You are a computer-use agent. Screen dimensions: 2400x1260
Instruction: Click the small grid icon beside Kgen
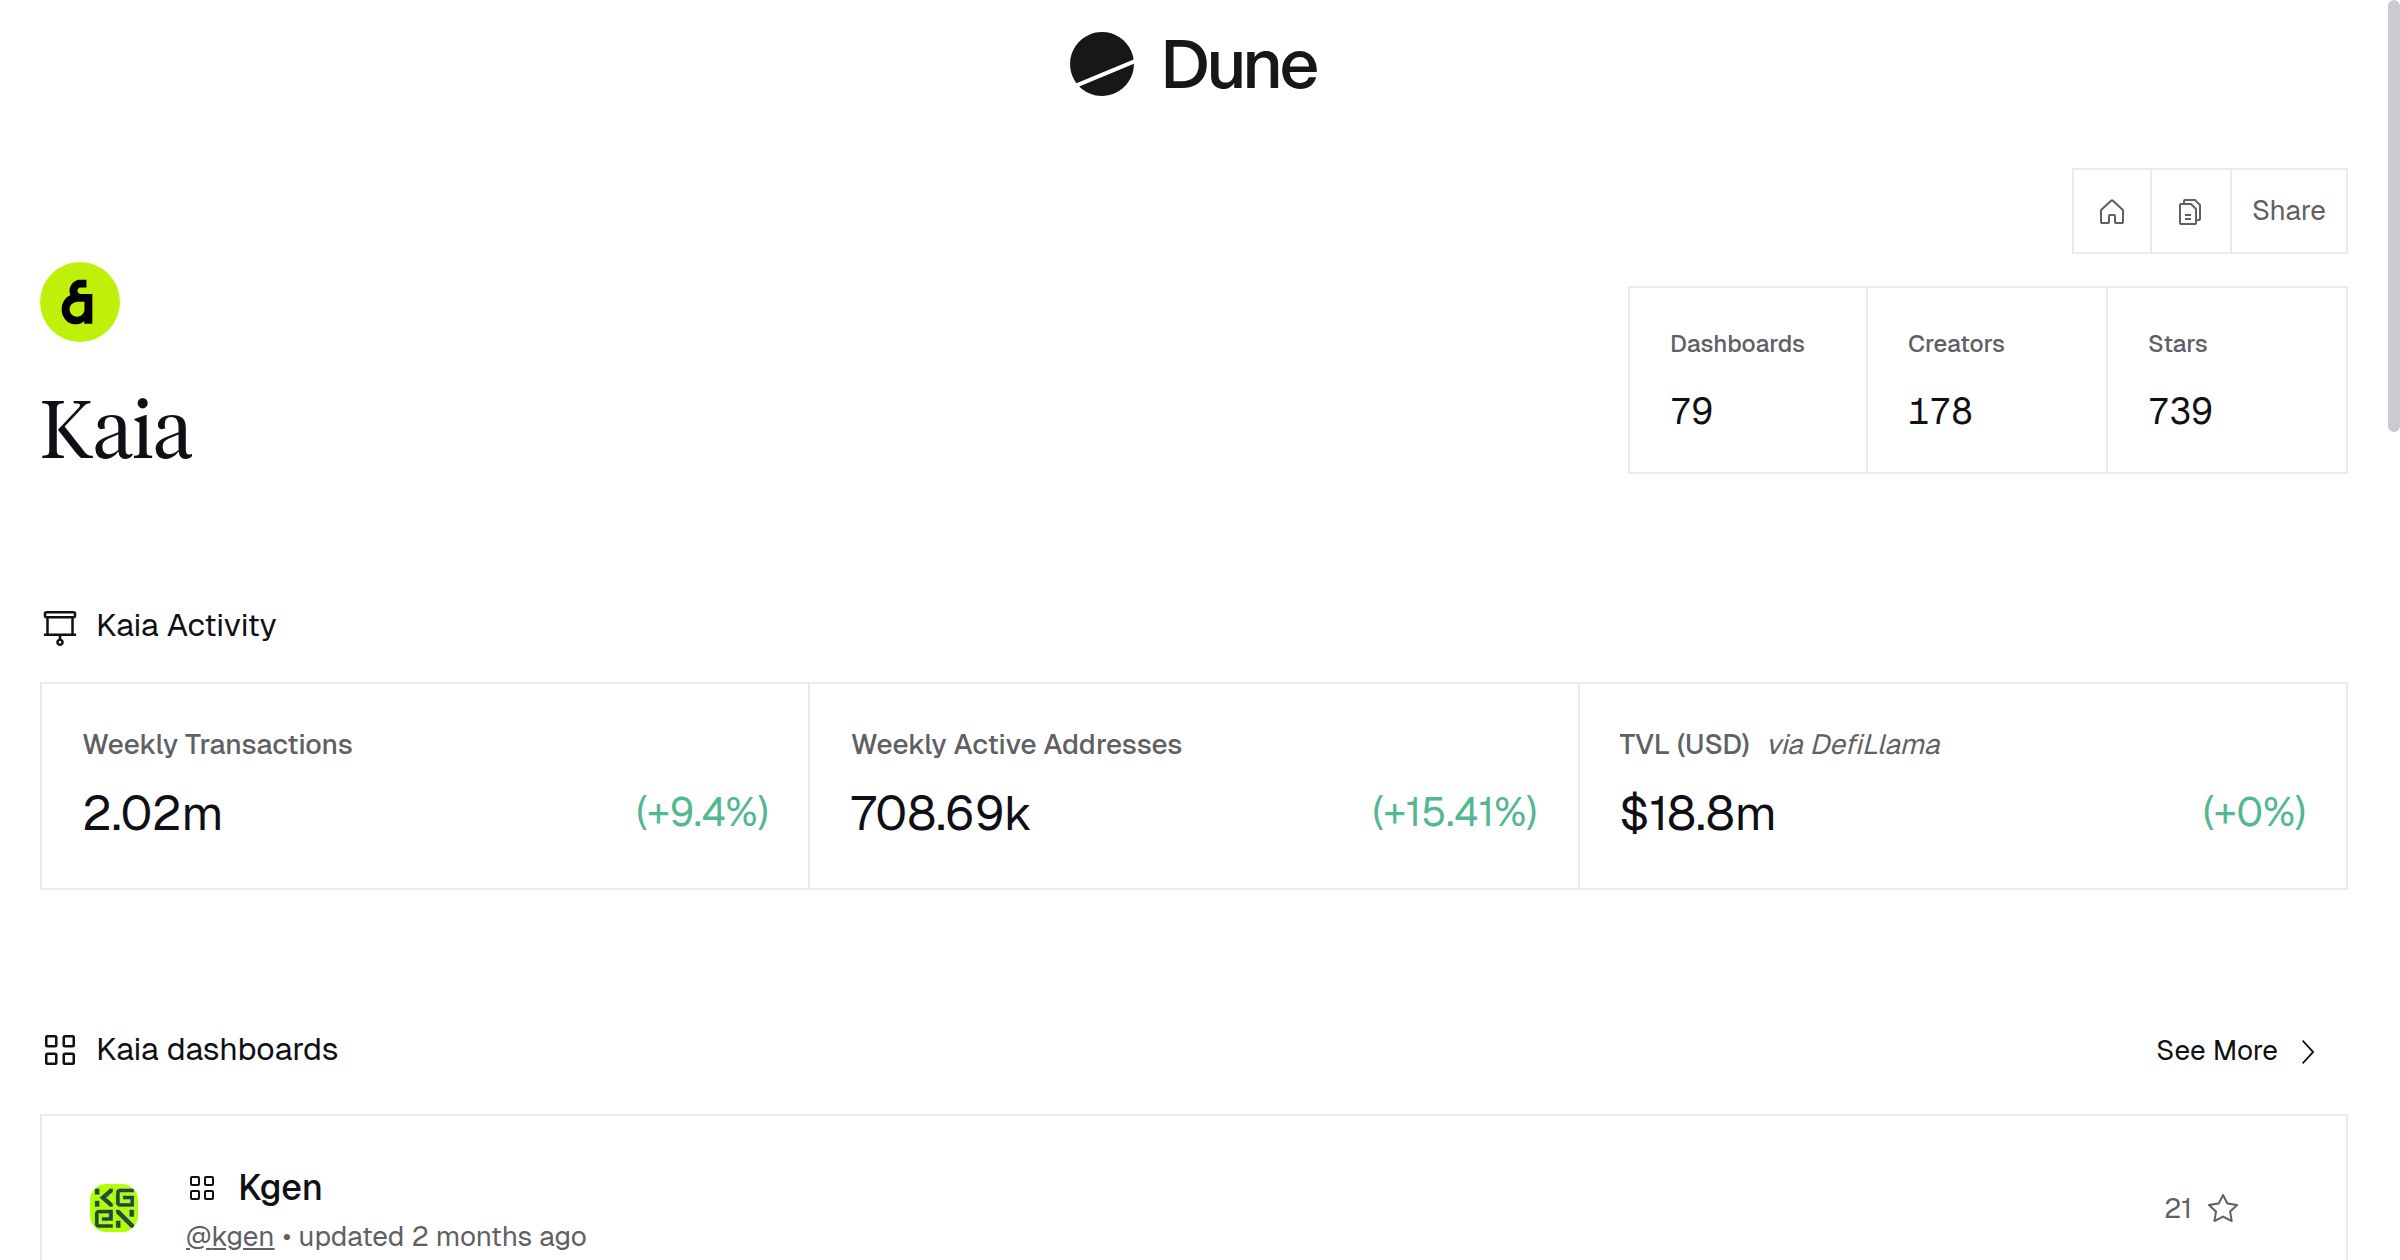[202, 1188]
